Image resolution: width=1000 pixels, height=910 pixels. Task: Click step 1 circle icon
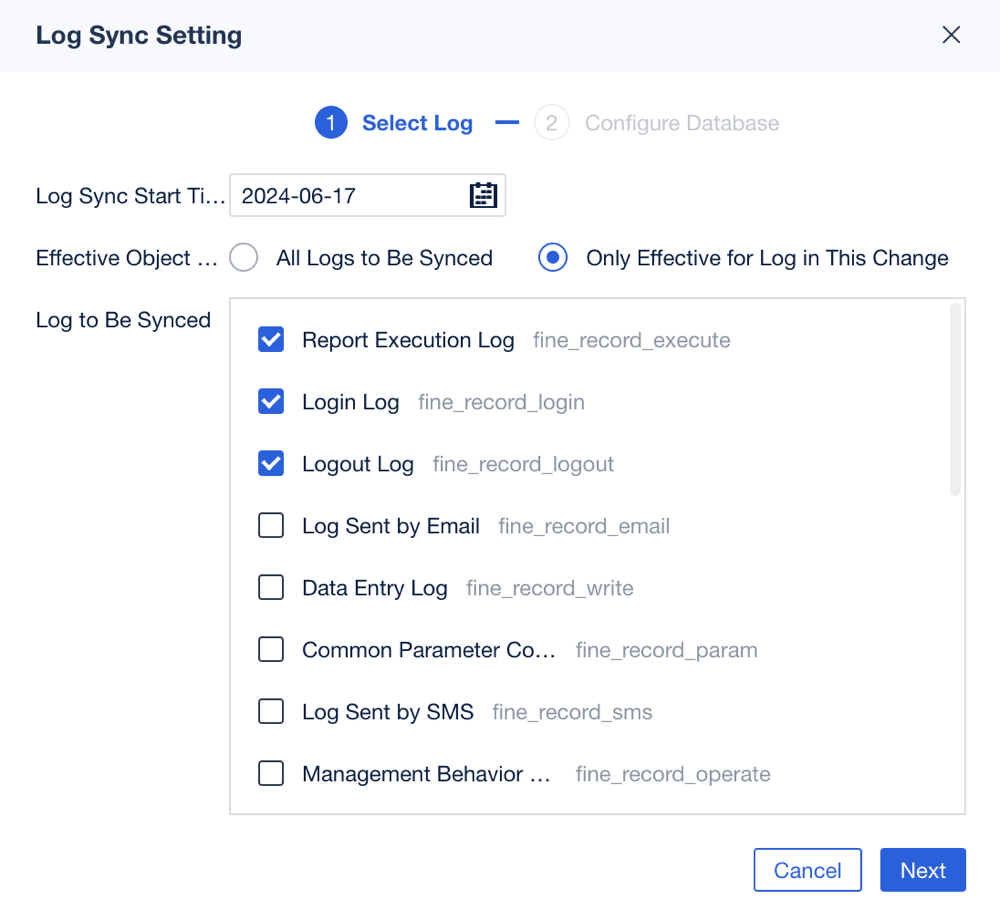point(331,122)
